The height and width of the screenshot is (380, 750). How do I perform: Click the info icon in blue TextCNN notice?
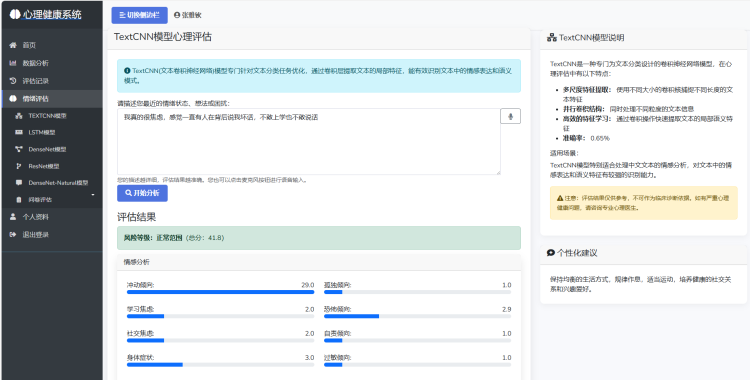click(127, 70)
